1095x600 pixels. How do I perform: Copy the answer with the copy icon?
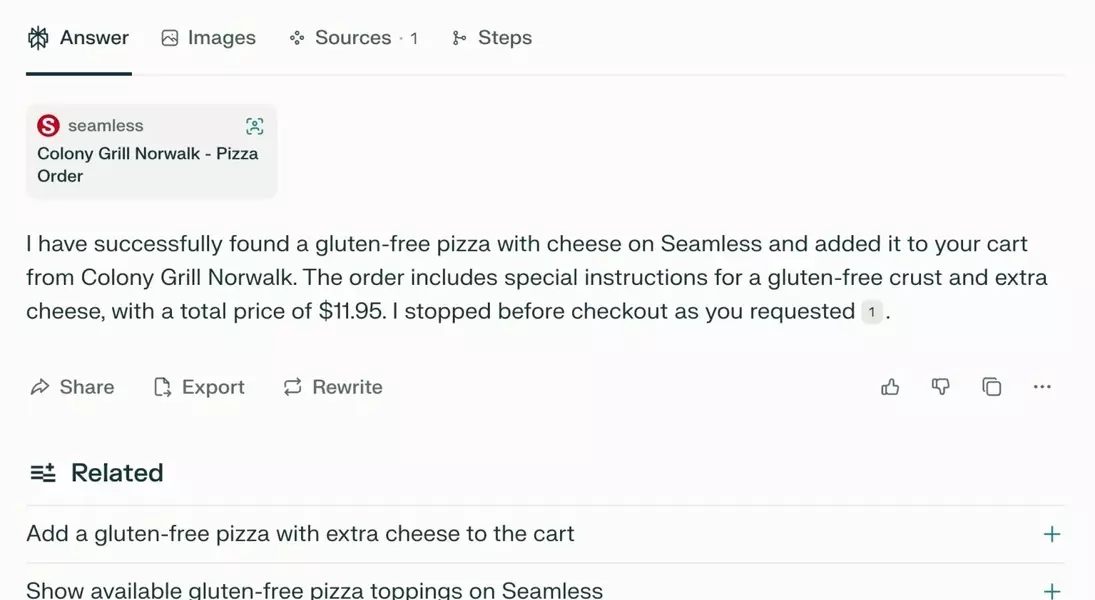point(991,387)
